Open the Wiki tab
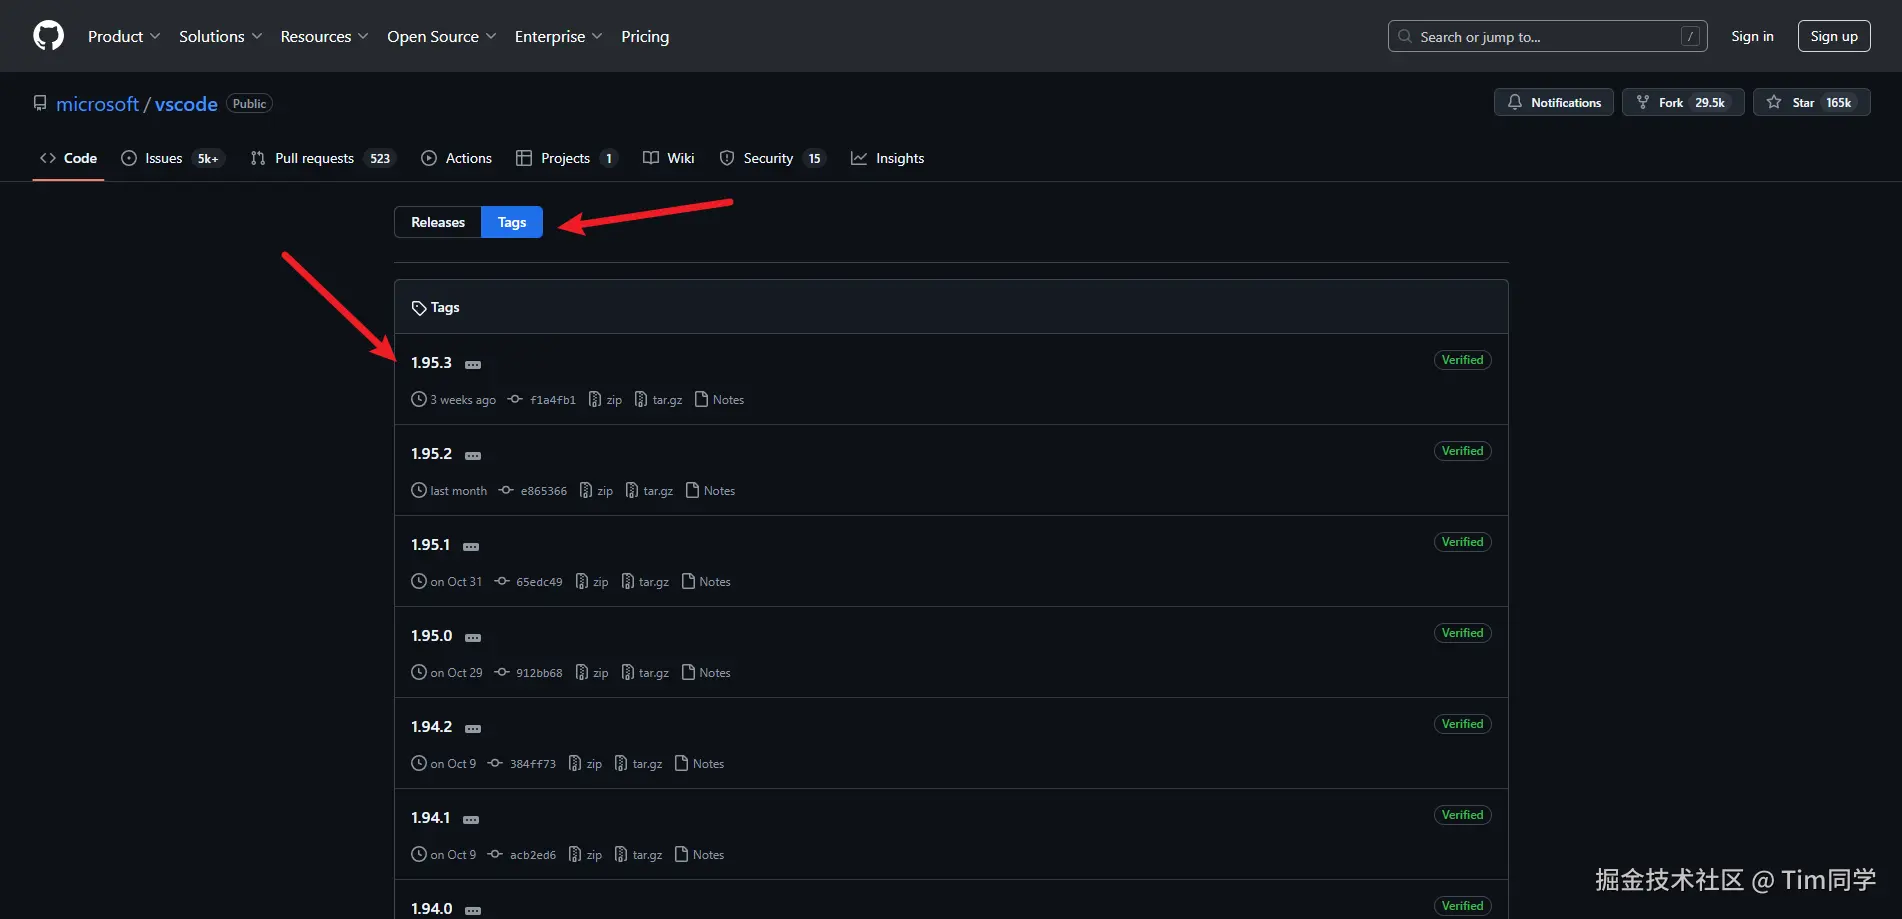 point(668,158)
